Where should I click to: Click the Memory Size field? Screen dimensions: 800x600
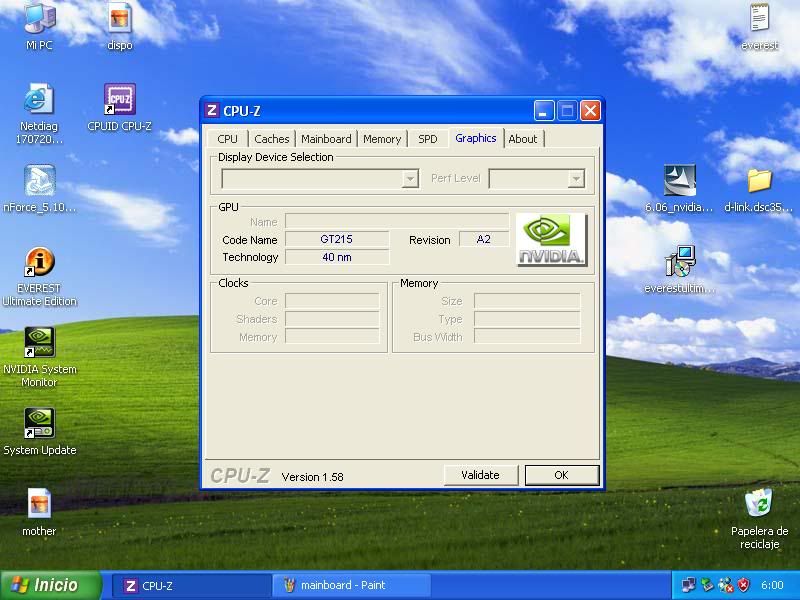pyautogui.click(x=527, y=301)
